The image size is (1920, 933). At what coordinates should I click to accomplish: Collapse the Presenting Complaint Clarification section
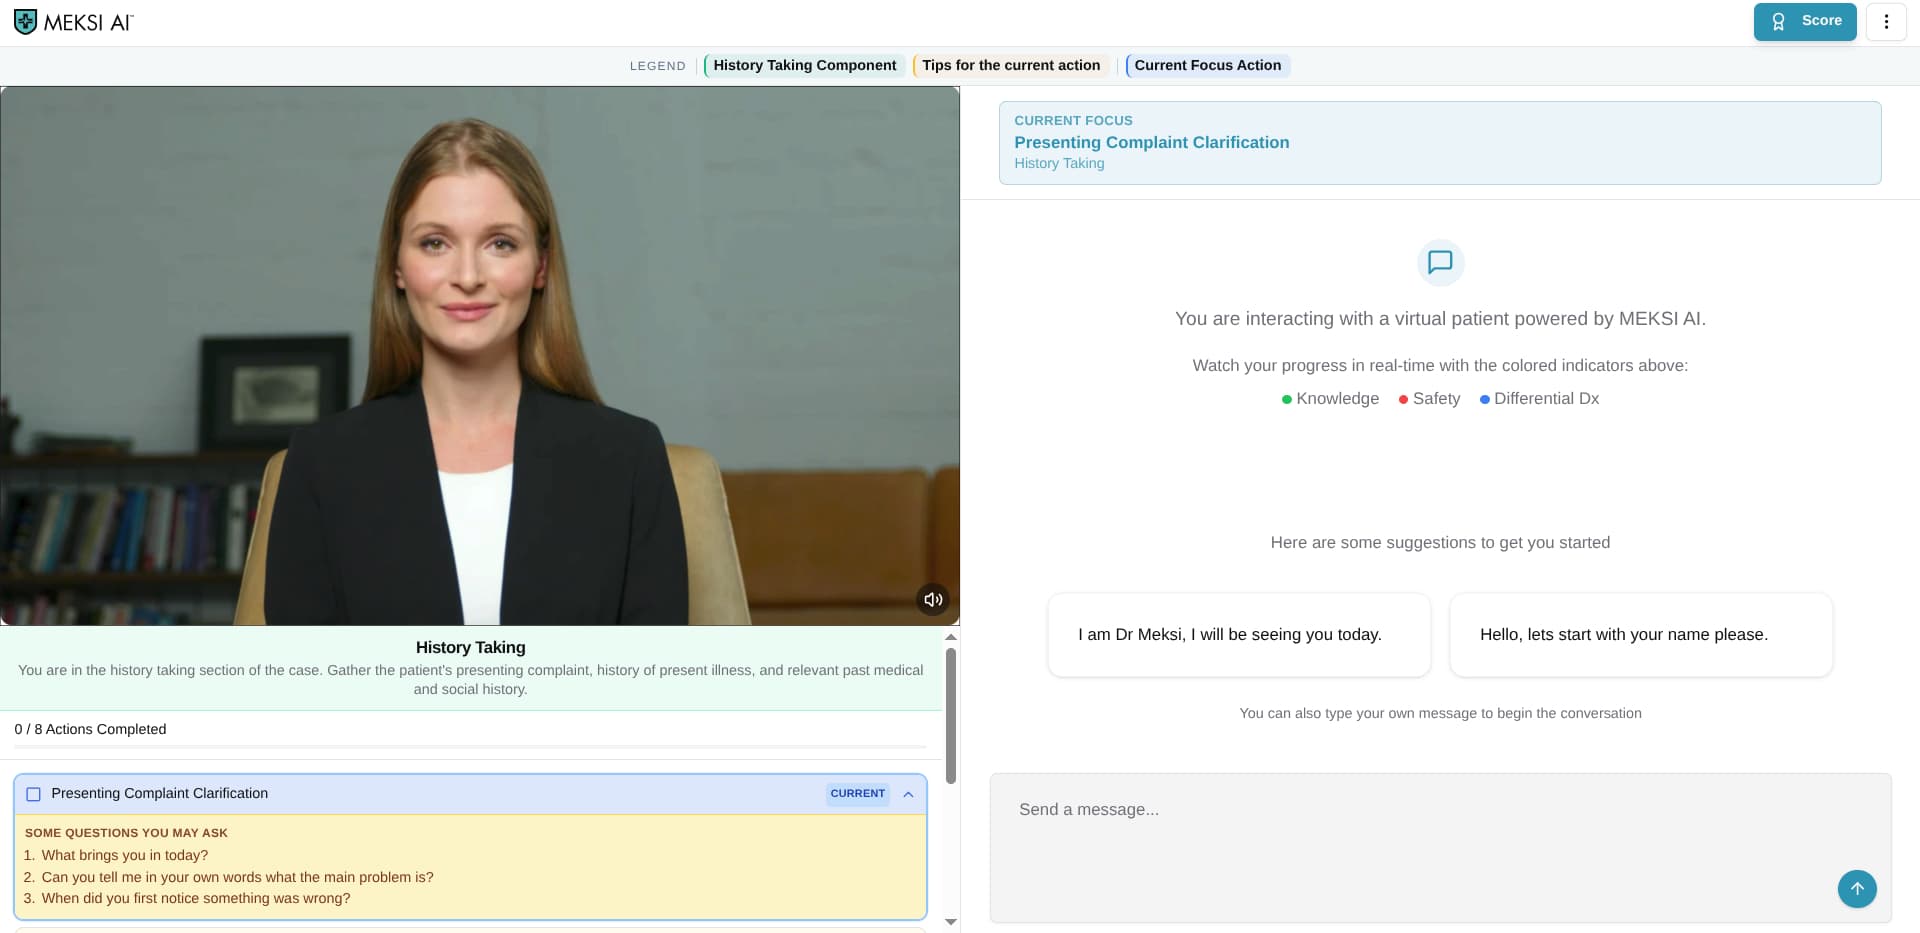[908, 794]
